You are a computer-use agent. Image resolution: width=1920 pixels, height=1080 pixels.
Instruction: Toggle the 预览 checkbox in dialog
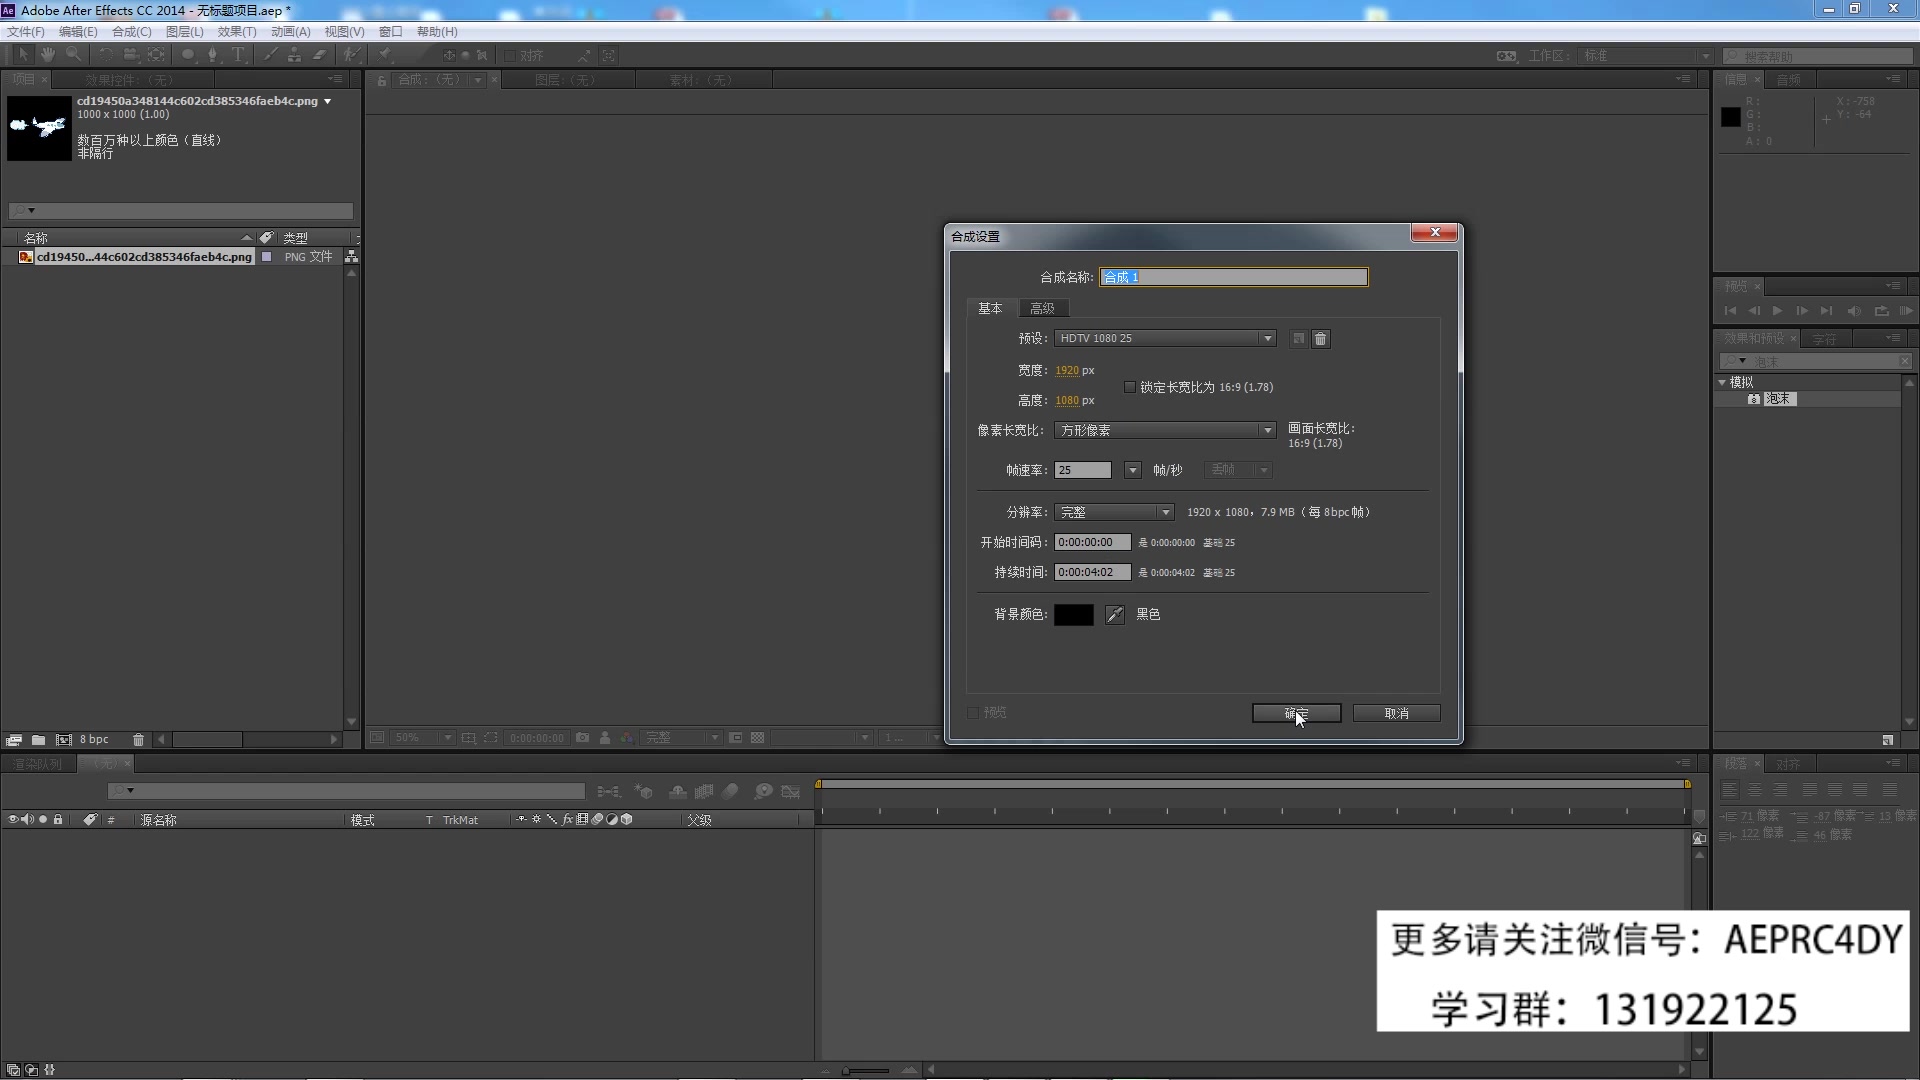point(973,713)
